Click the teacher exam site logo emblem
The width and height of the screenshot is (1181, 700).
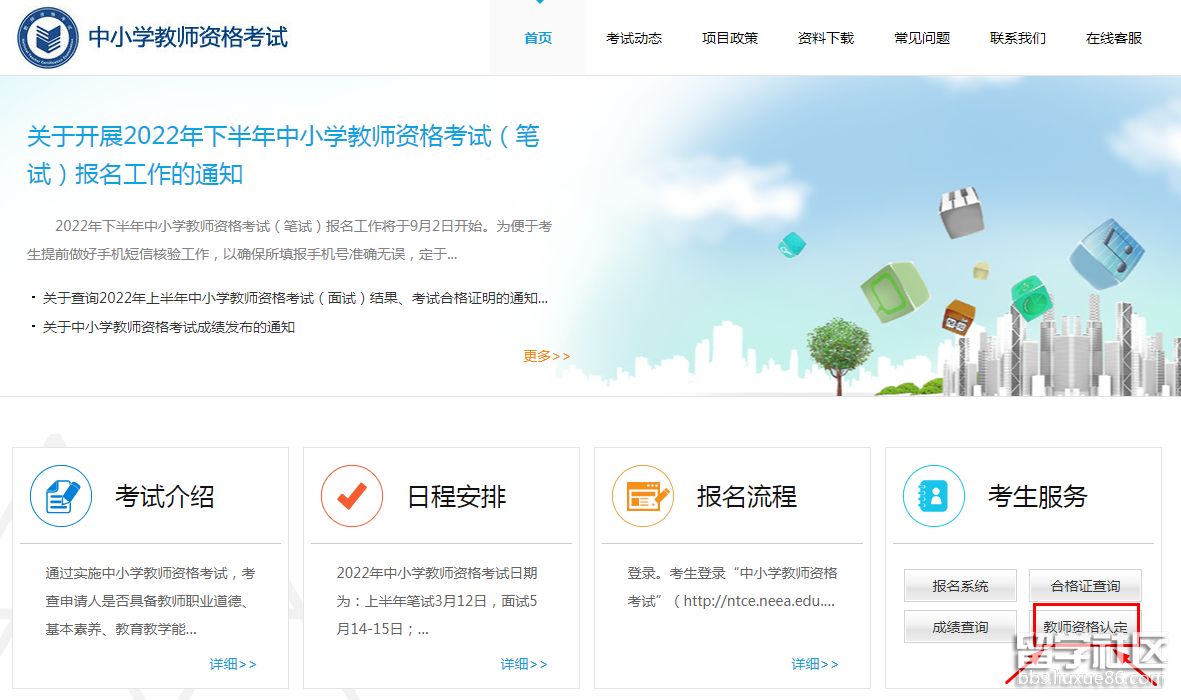[x=44, y=37]
